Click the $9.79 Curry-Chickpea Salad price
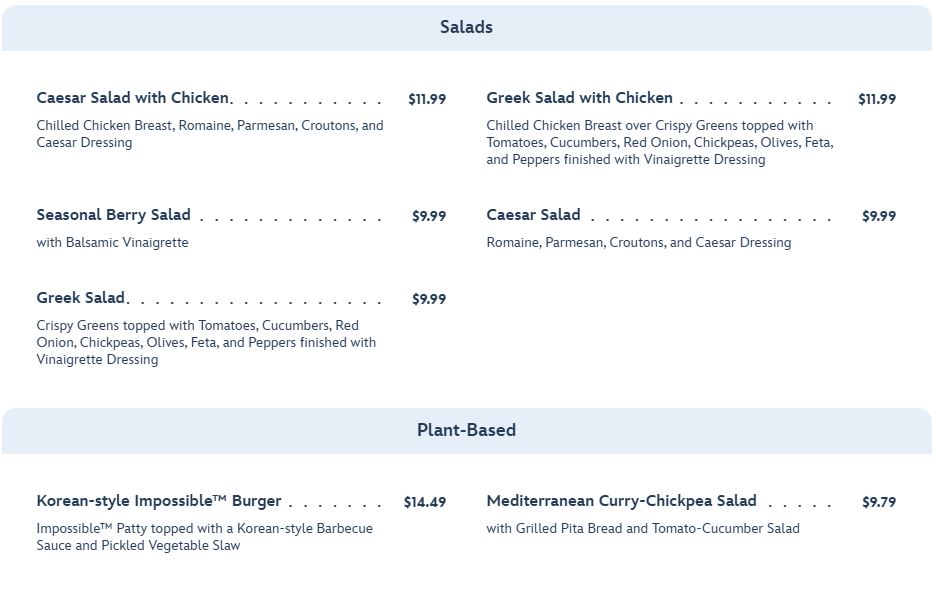936x589 pixels. 879,502
